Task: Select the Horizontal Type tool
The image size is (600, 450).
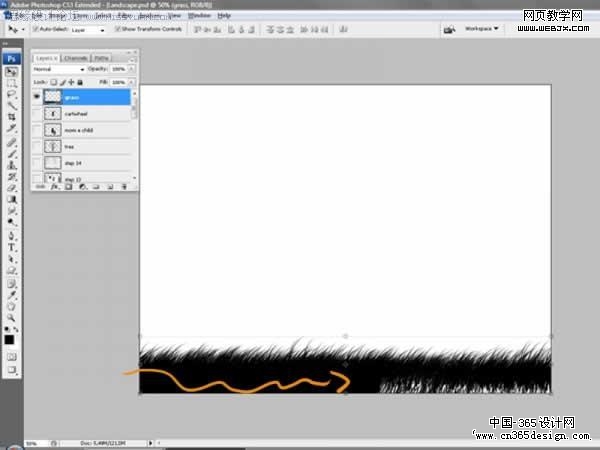Action: 11,248
